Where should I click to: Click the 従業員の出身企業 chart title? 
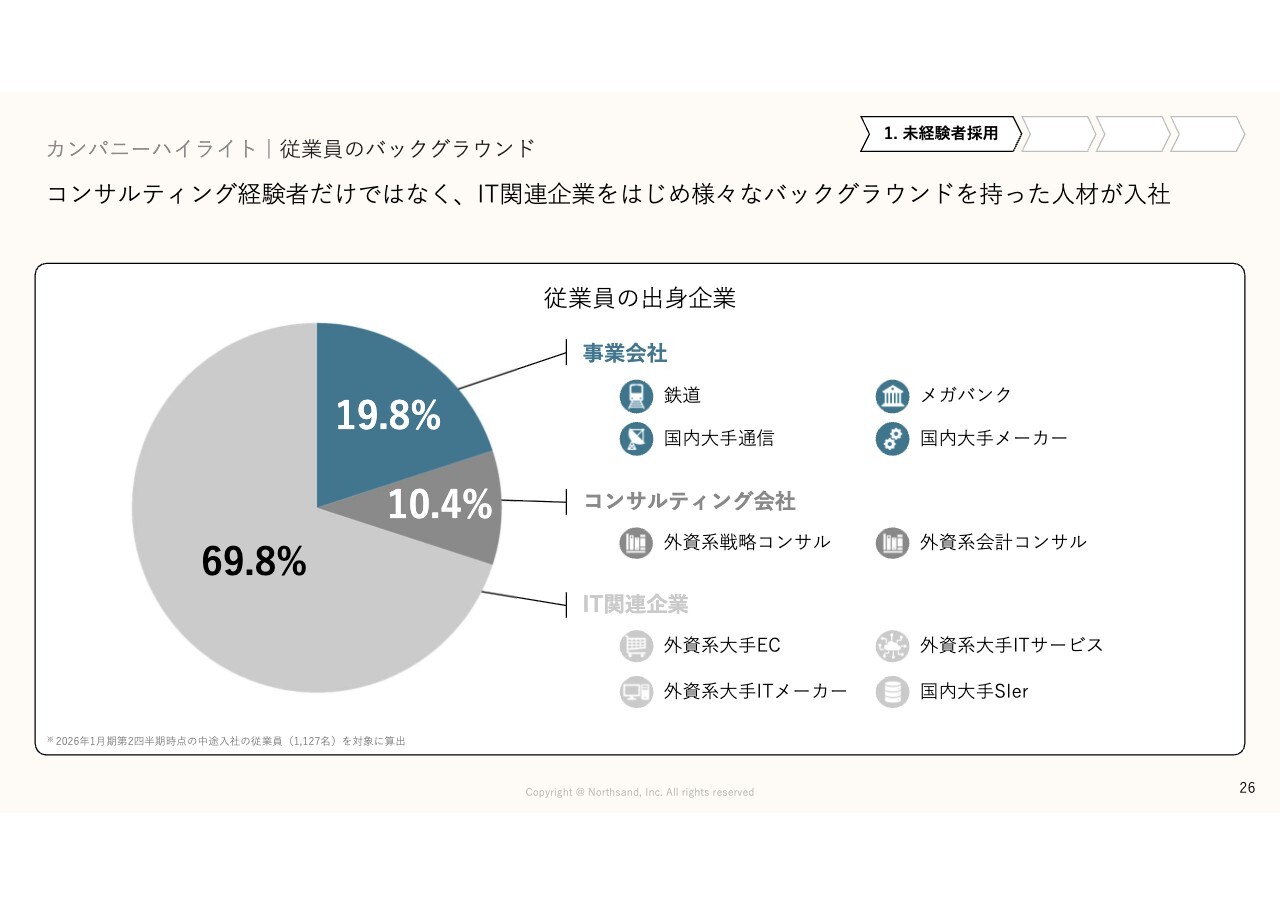[x=640, y=298]
